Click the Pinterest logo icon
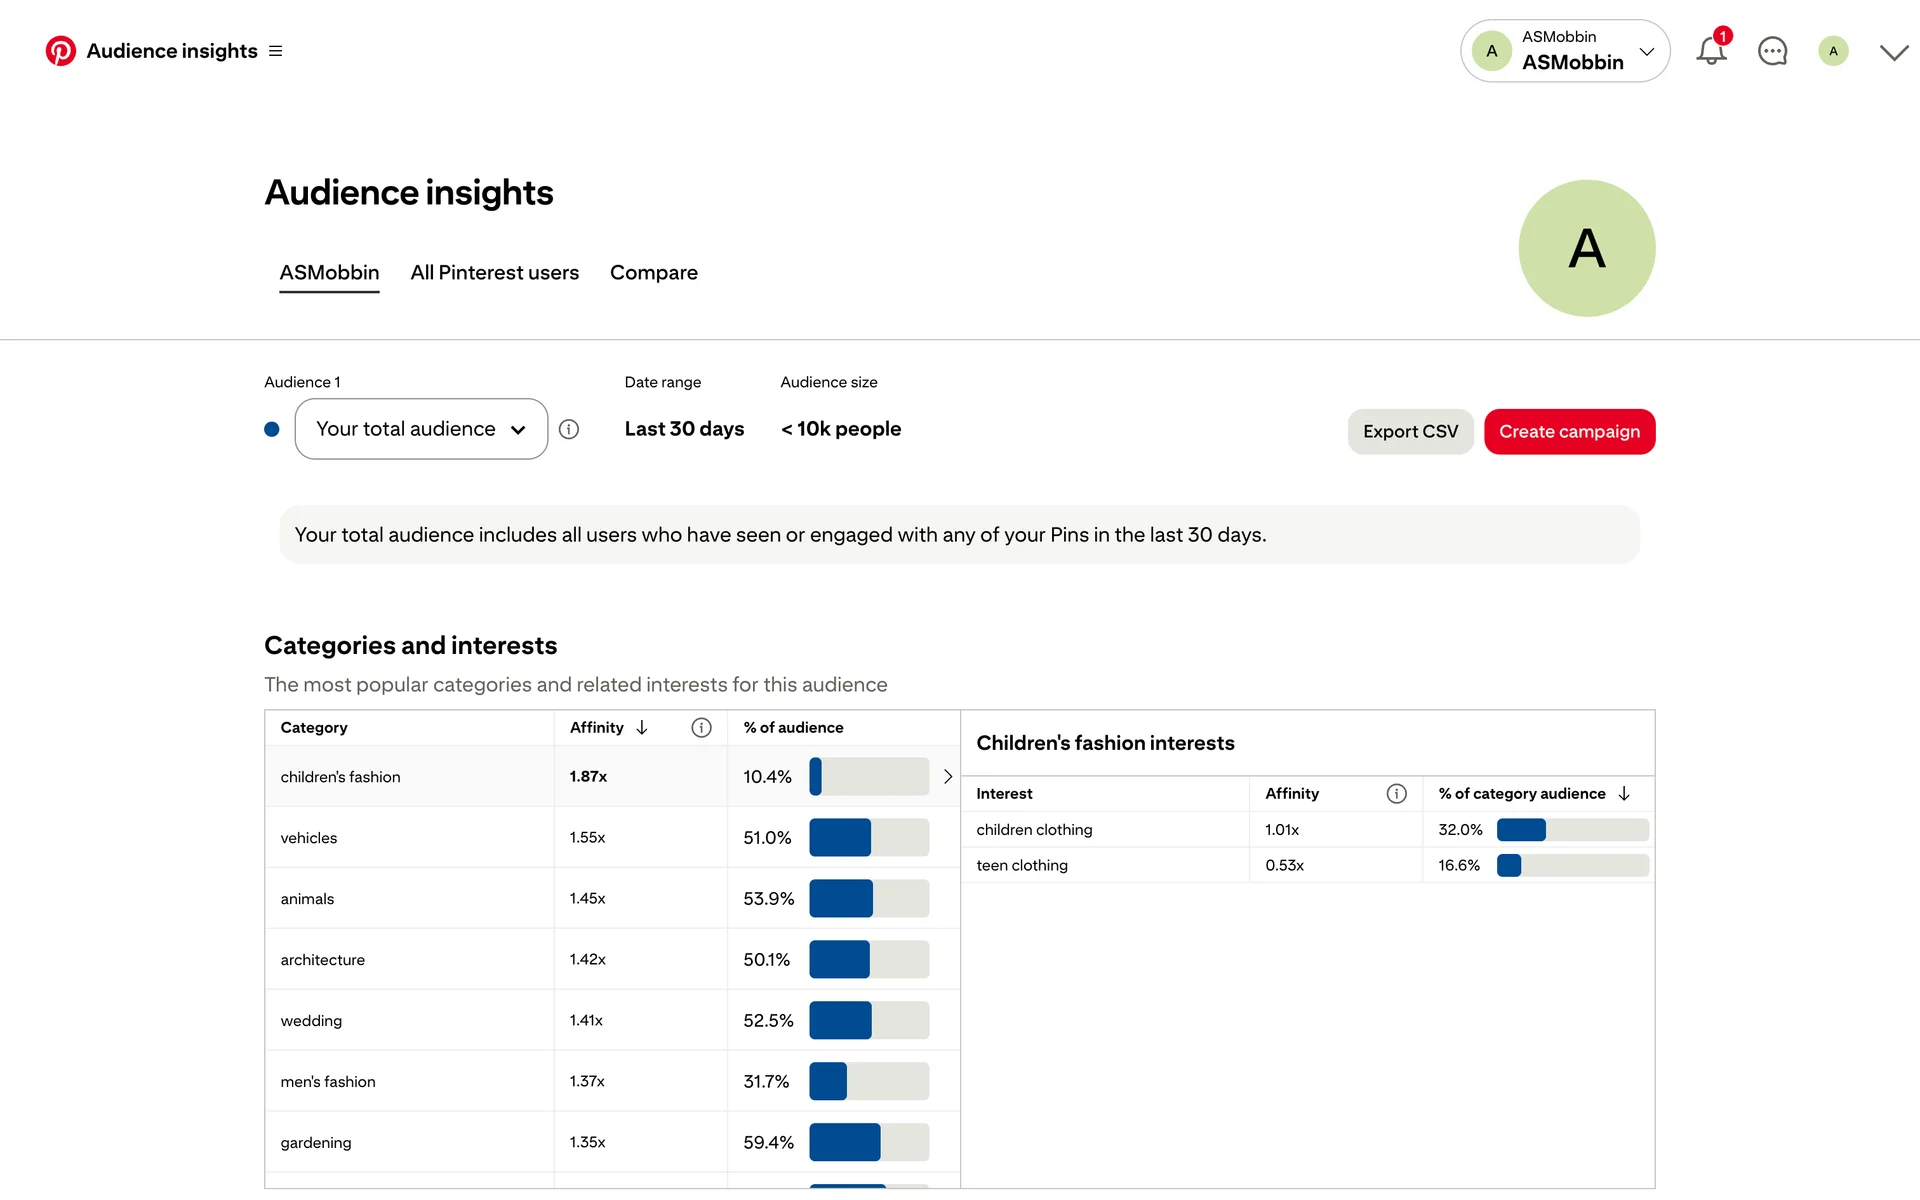 60,51
